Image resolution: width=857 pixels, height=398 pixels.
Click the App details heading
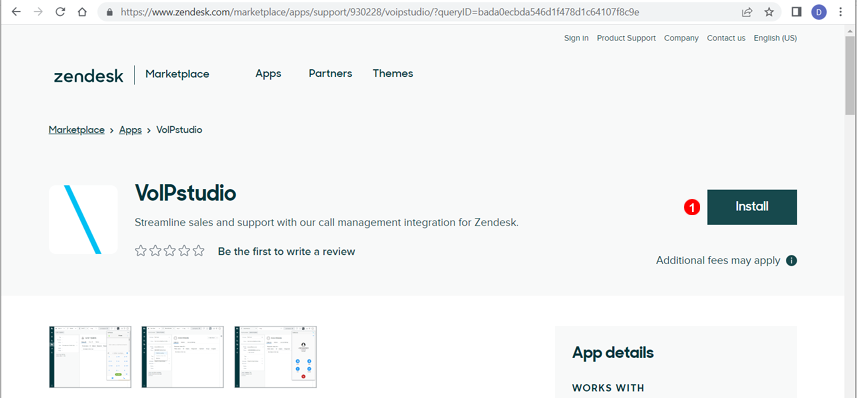tap(613, 353)
